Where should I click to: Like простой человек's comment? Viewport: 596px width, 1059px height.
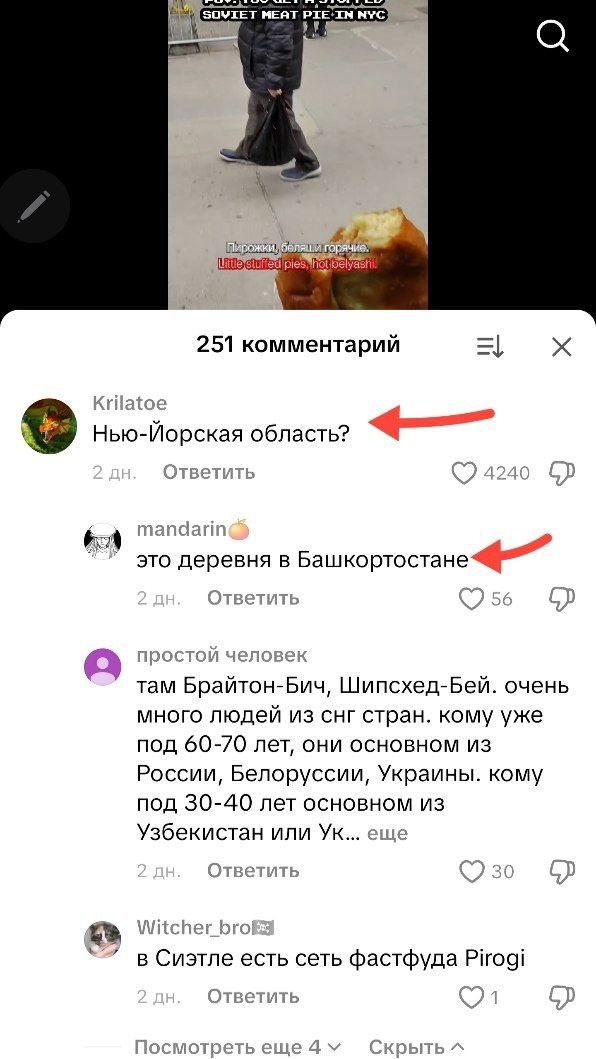coord(472,871)
